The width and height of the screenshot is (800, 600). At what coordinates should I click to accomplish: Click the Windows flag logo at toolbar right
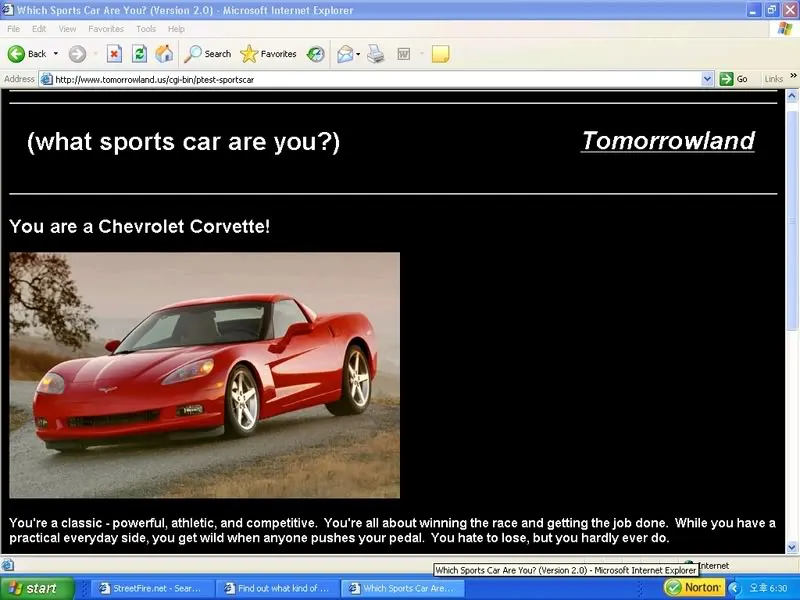(785, 29)
